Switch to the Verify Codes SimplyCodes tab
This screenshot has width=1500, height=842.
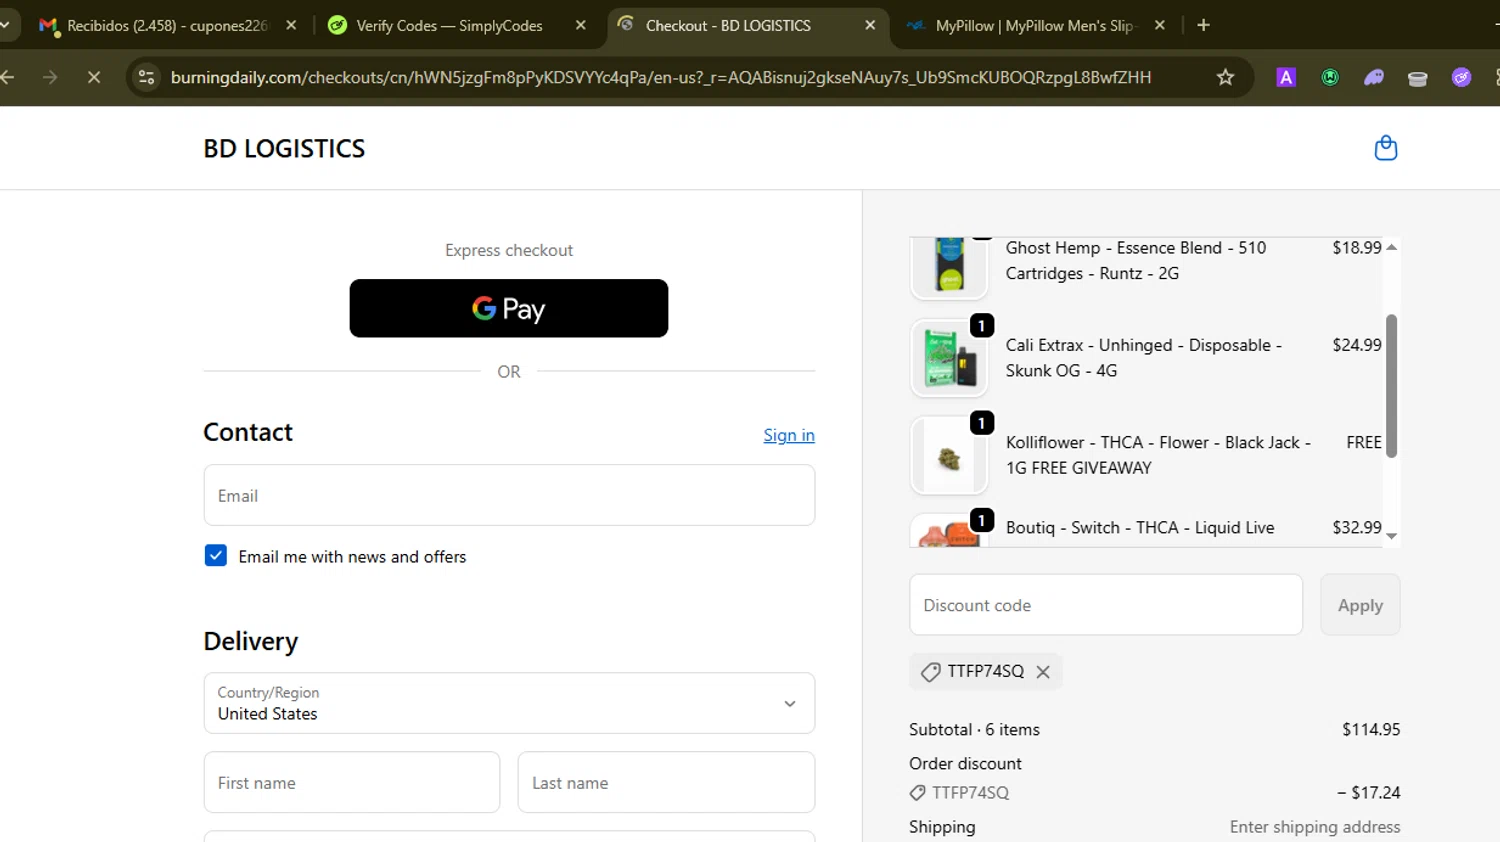click(x=450, y=25)
